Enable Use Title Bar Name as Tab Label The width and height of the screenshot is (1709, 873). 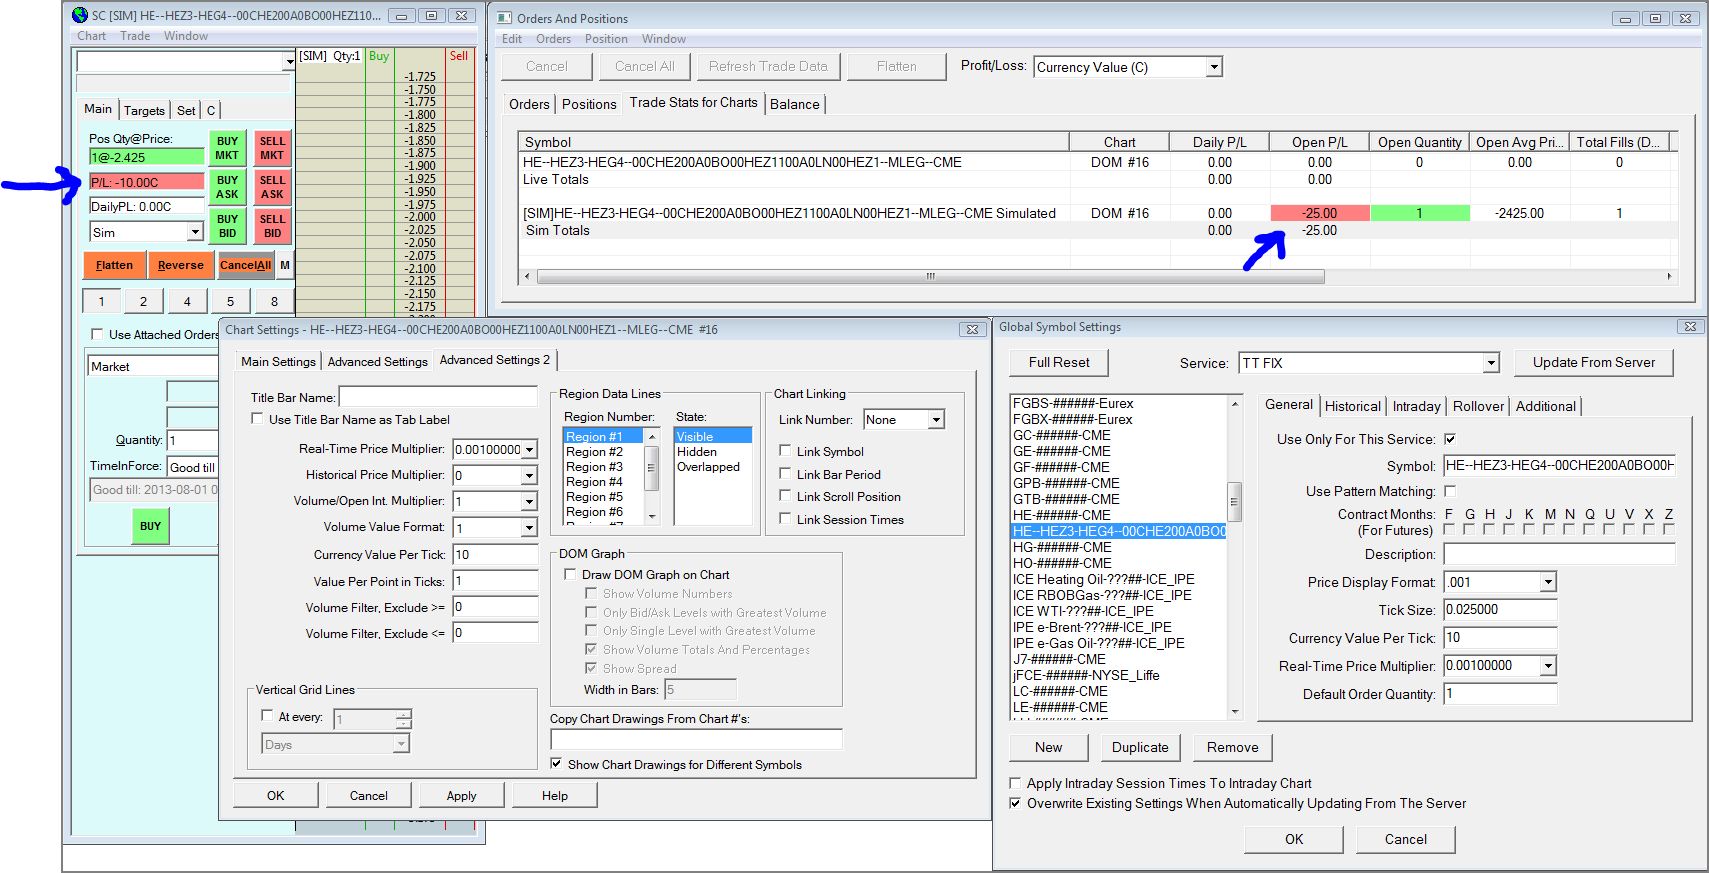(x=258, y=419)
